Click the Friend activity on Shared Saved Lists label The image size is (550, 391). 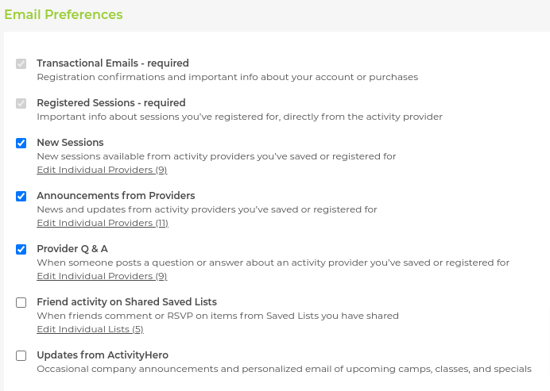pyautogui.click(x=127, y=302)
